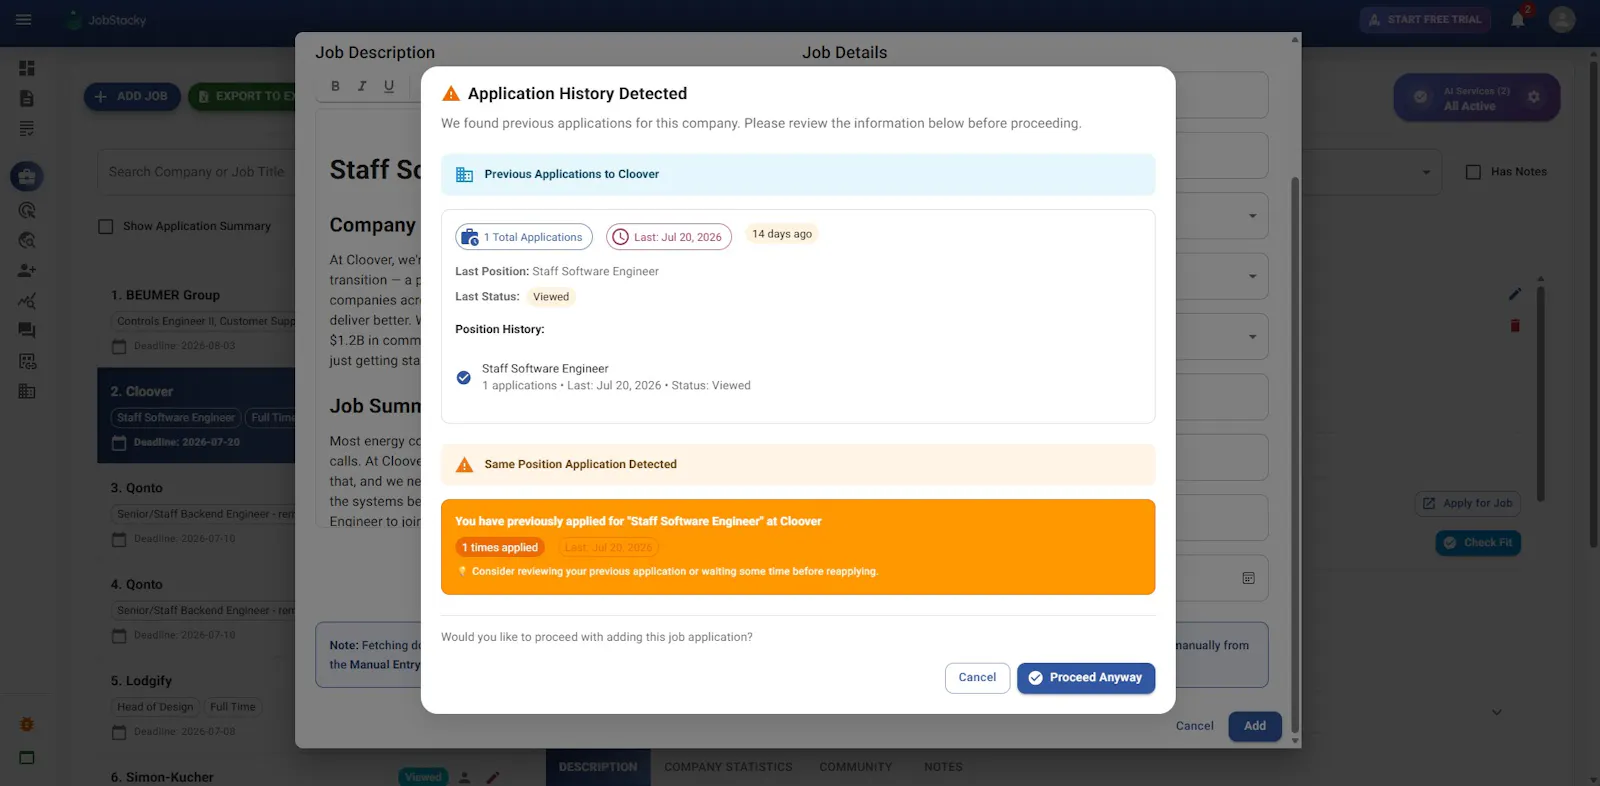Open the filter dropdown next to Has Notes
Viewport: 1600px width, 786px height.
[x=1426, y=172]
